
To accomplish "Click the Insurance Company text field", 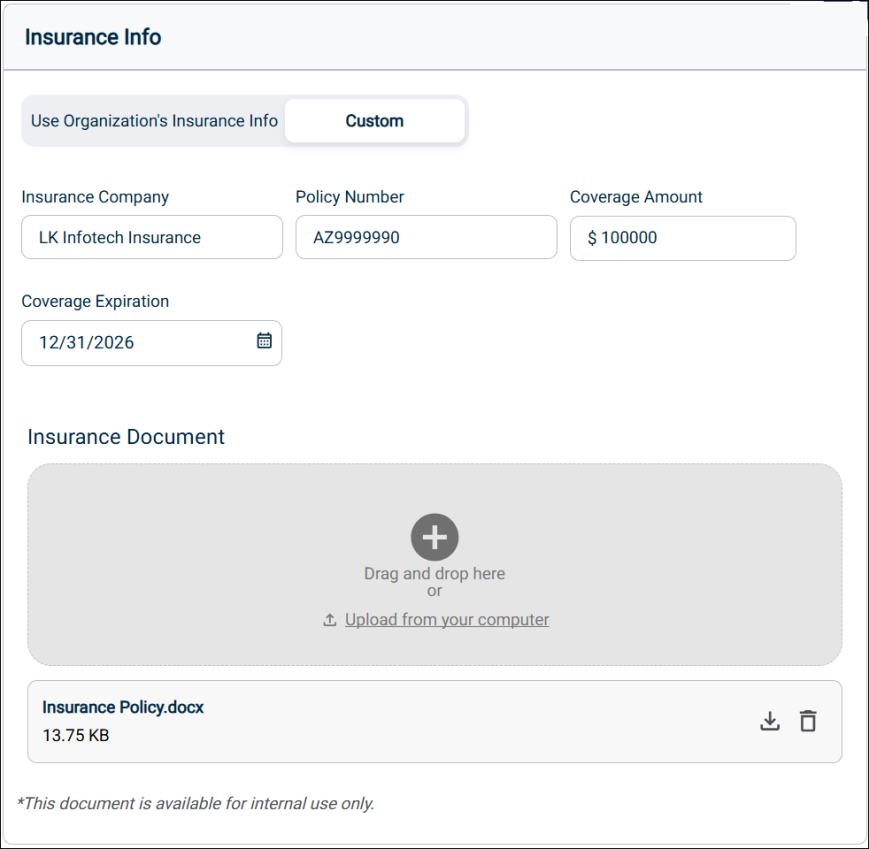I will click(152, 238).
